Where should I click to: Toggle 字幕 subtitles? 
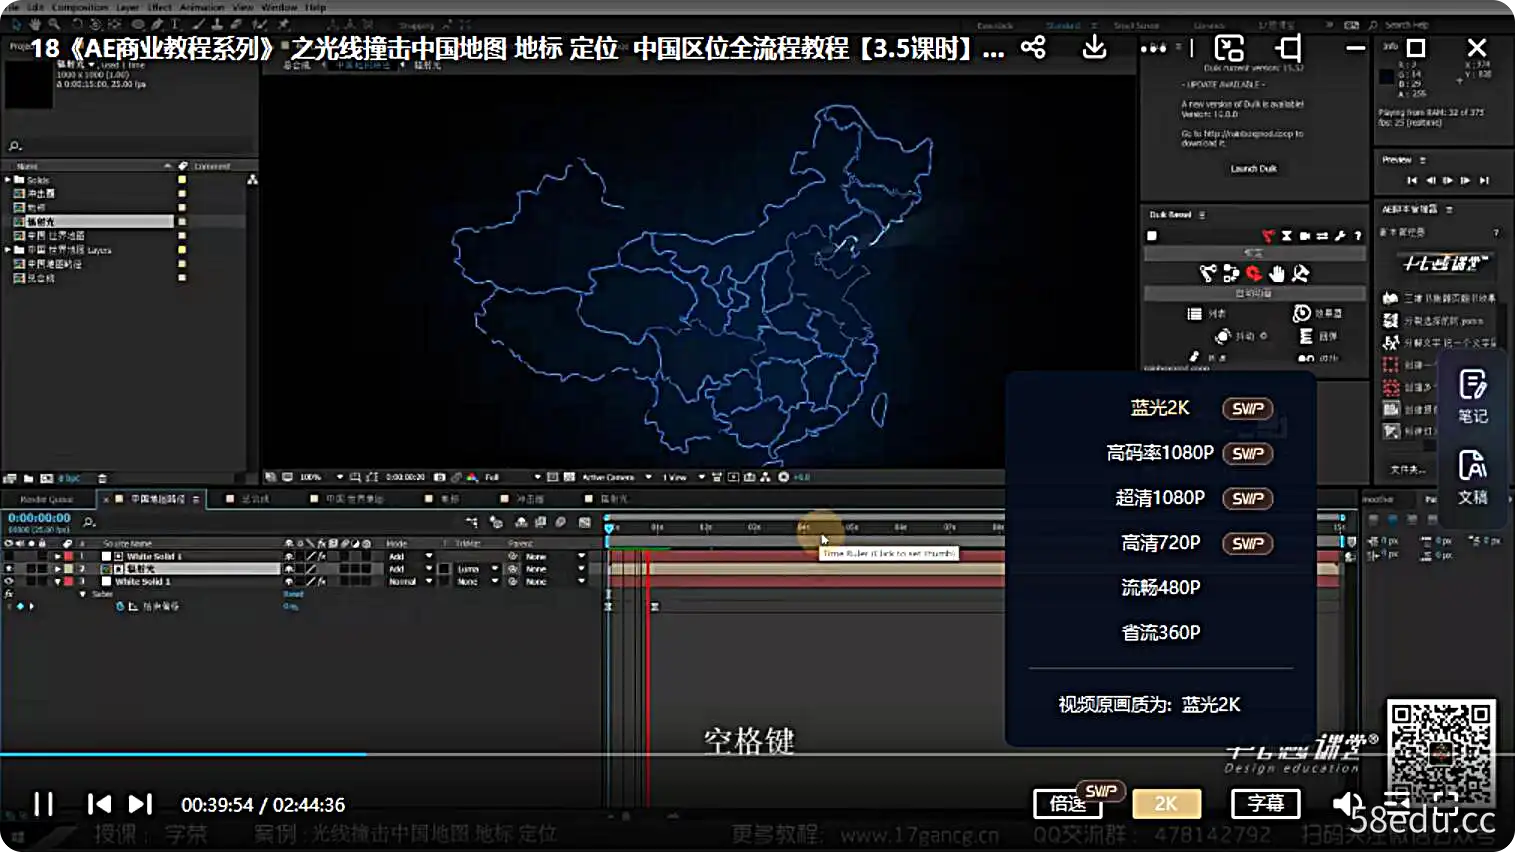1266,803
